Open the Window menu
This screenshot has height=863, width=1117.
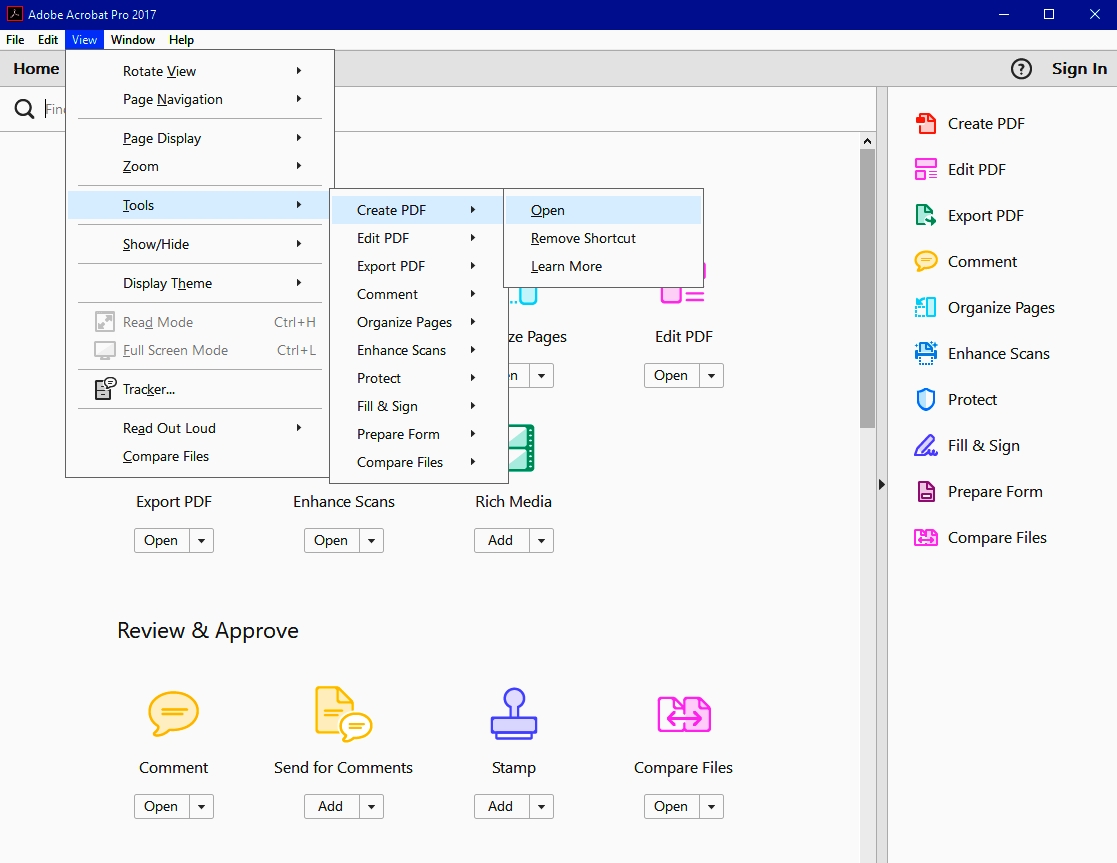(x=133, y=40)
